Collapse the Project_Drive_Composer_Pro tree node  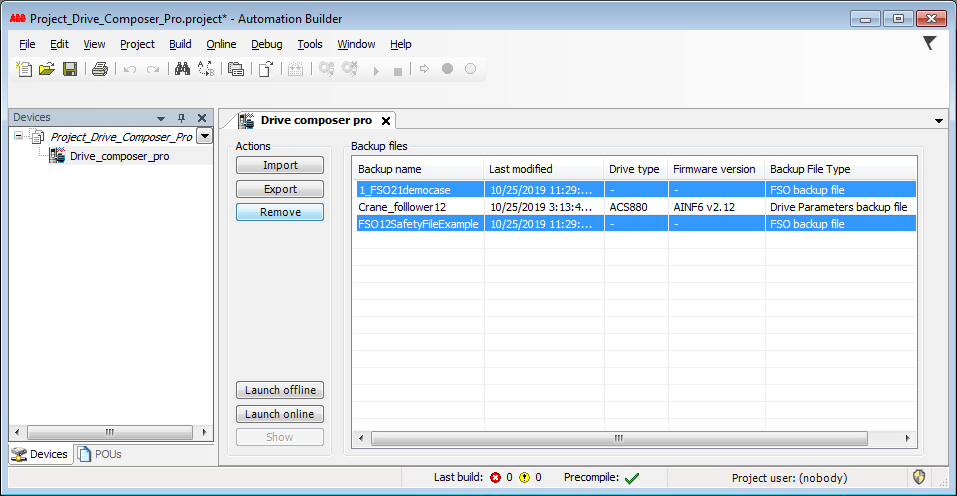pos(19,136)
